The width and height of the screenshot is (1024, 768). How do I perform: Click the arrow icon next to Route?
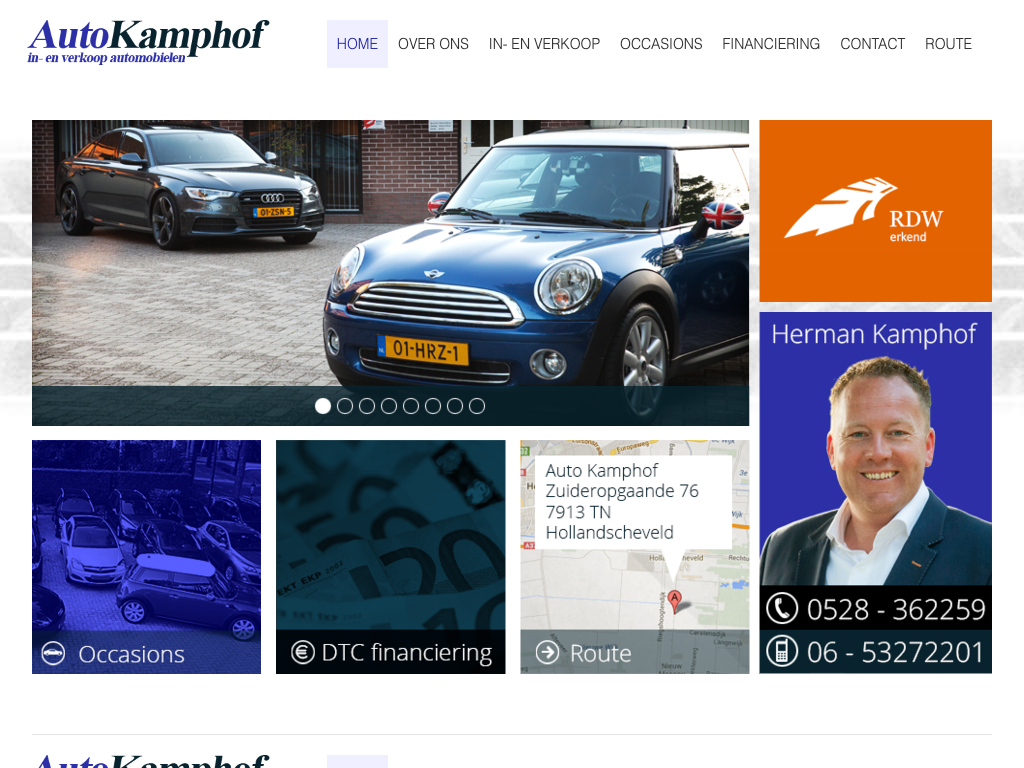pos(547,652)
